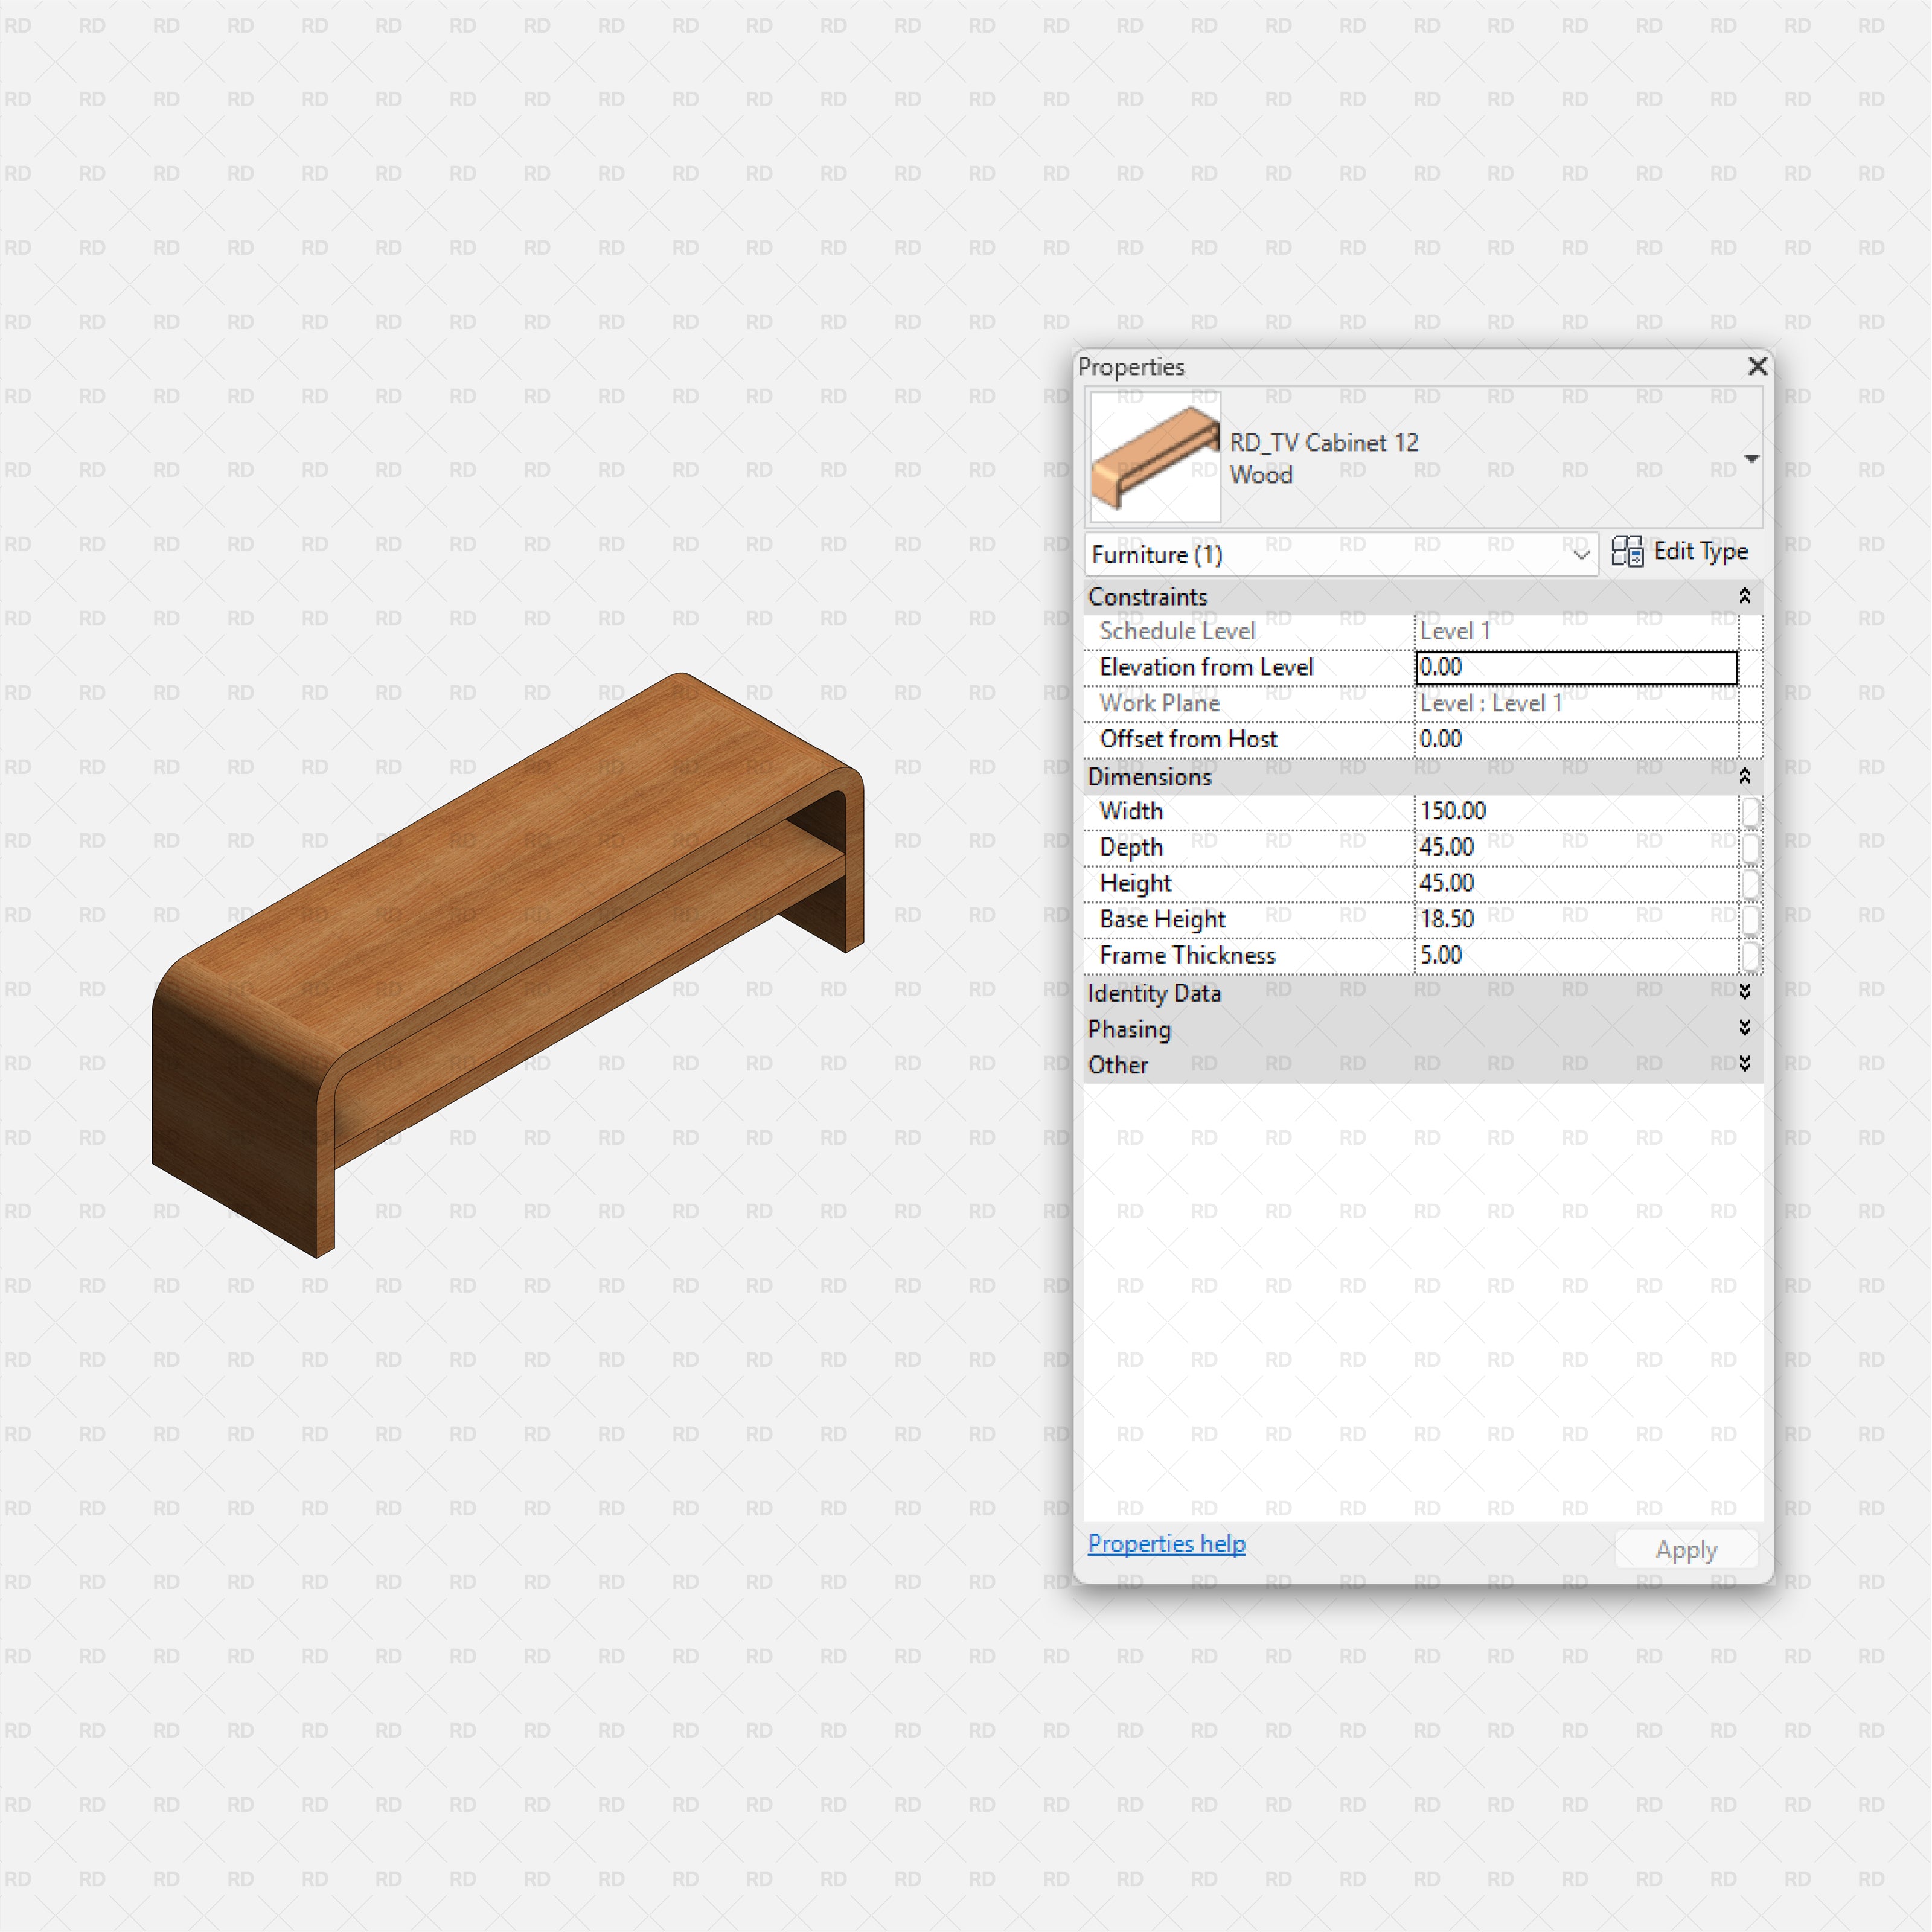1932x1932 pixels.
Task: Open the Properties help link
Action: click(x=1166, y=1543)
